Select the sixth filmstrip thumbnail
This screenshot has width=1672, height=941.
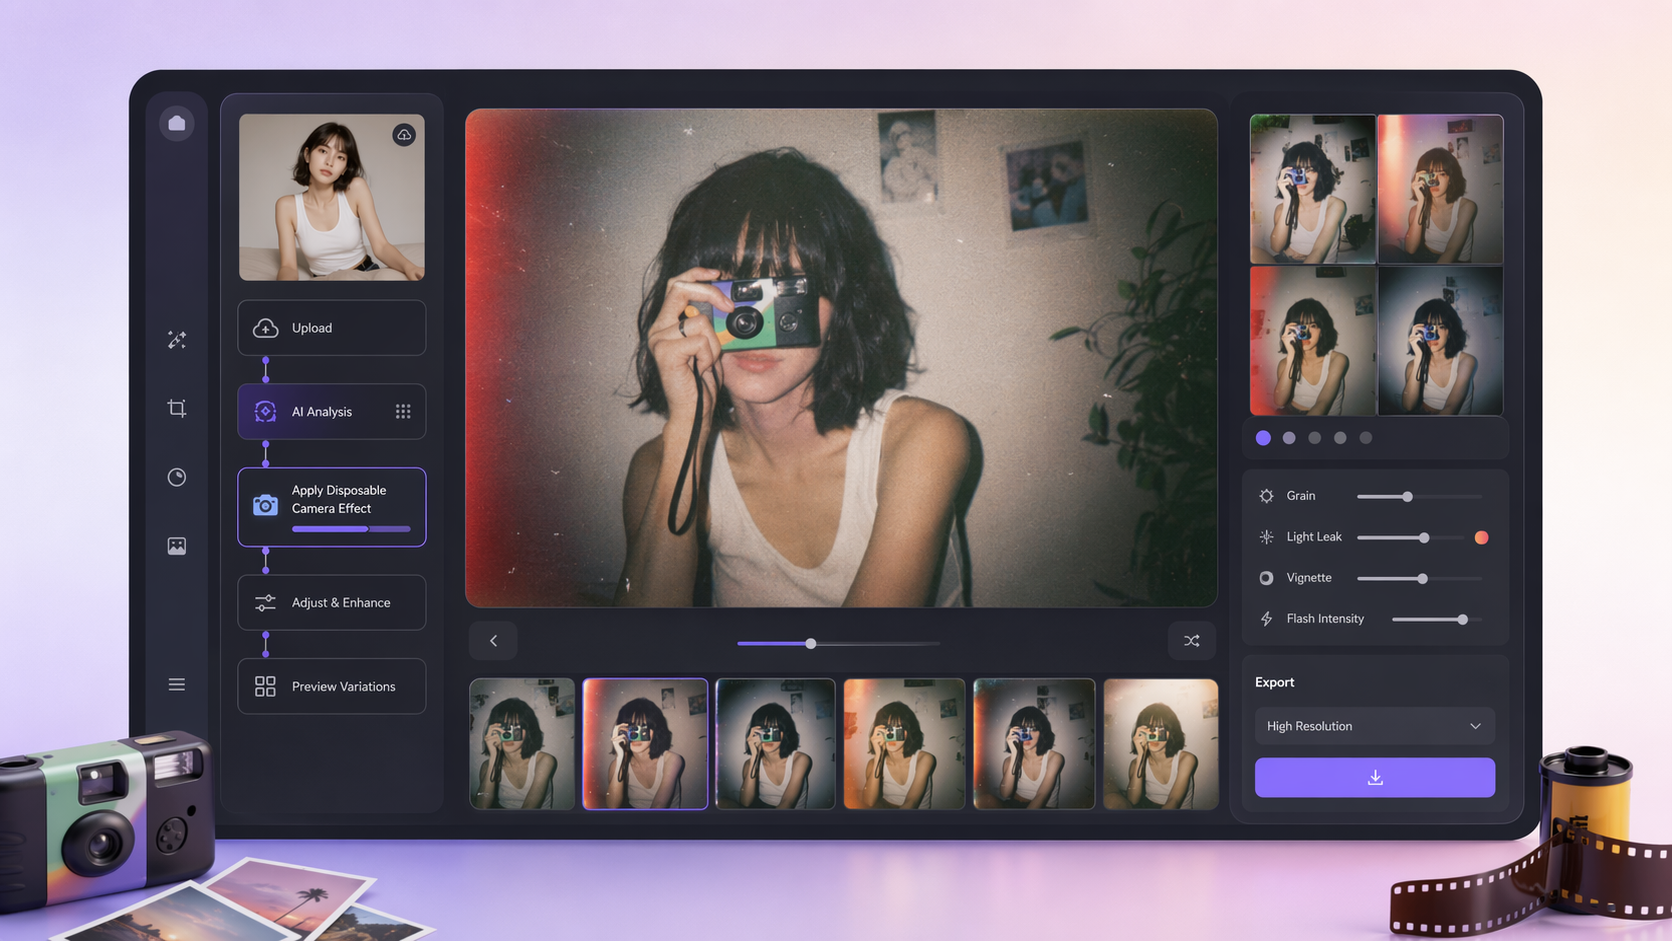[x=1160, y=744]
